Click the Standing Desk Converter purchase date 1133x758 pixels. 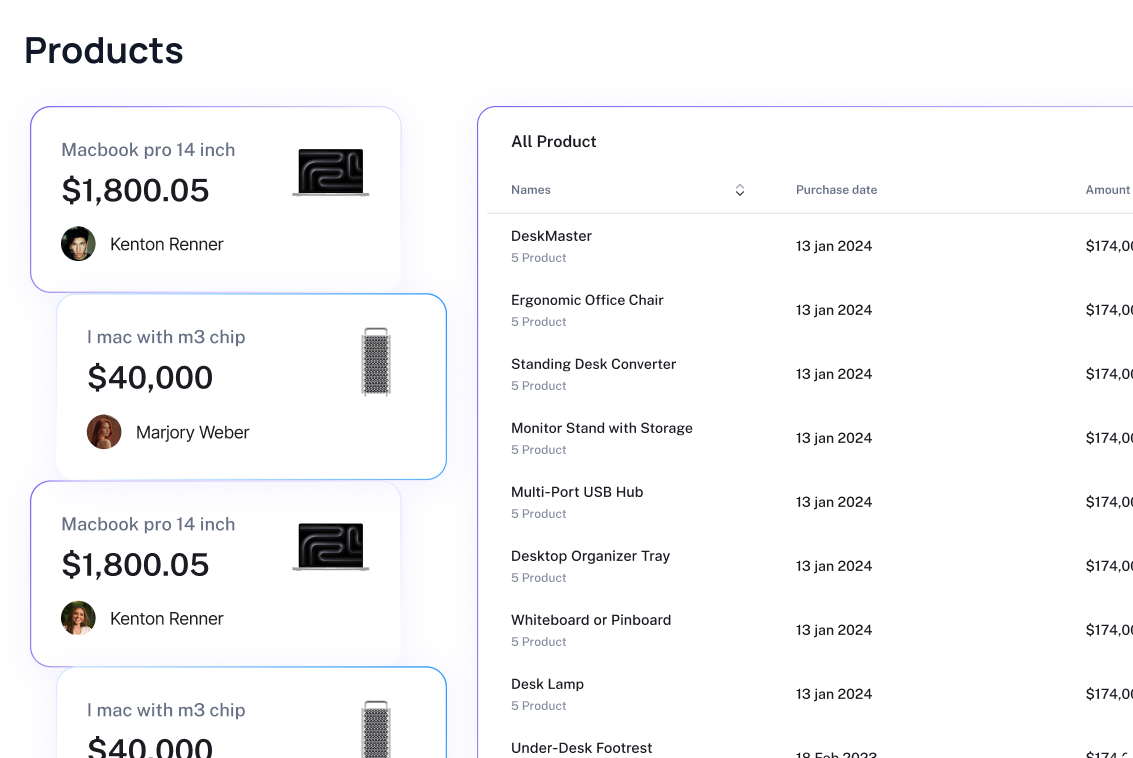click(834, 374)
